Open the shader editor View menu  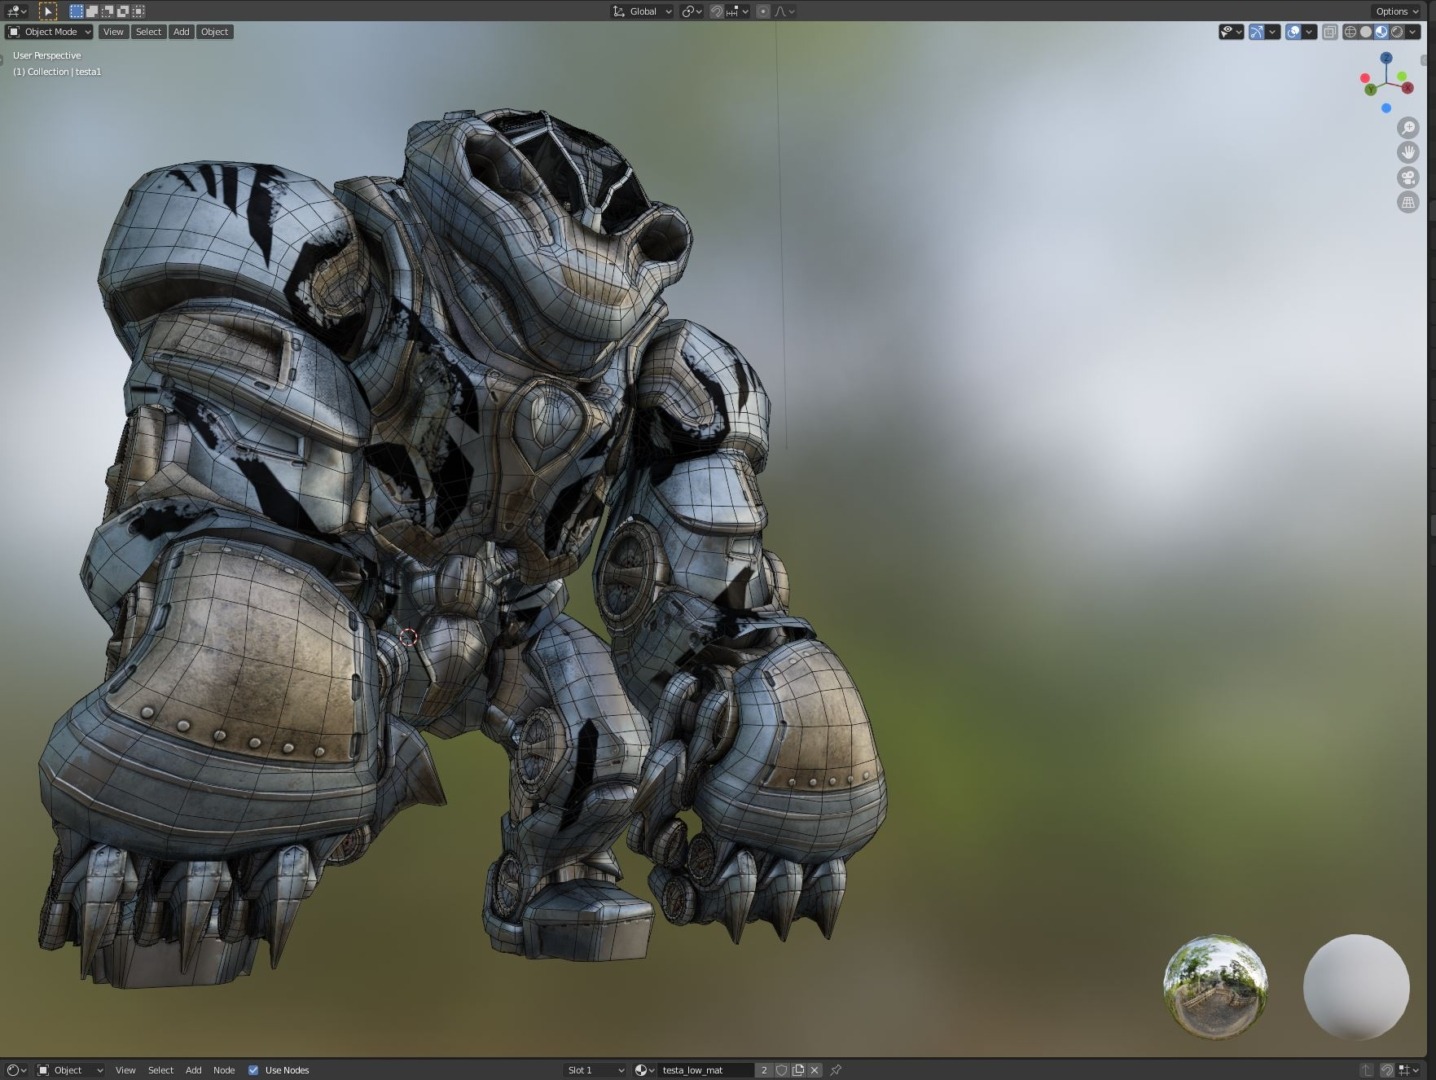click(x=125, y=1070)
